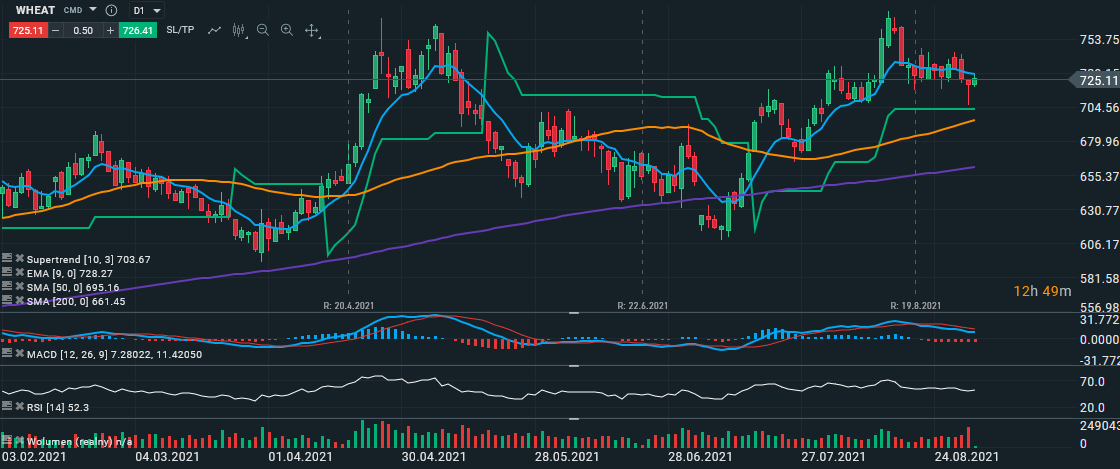Open the D1 timeframe dropdown
Image resolution: width=1120 pixels, height=469 pixels.
click(146, 10)
